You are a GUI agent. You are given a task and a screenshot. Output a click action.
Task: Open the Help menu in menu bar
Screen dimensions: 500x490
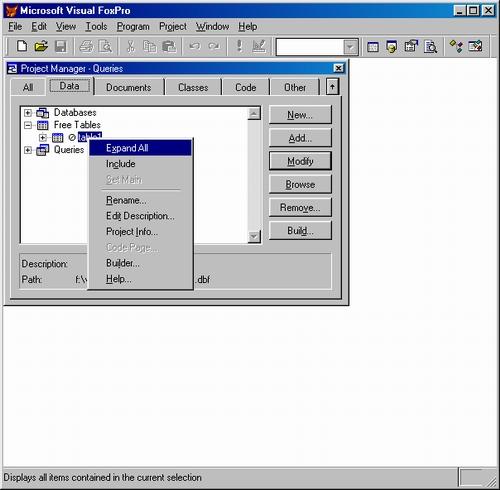[247, 27]
